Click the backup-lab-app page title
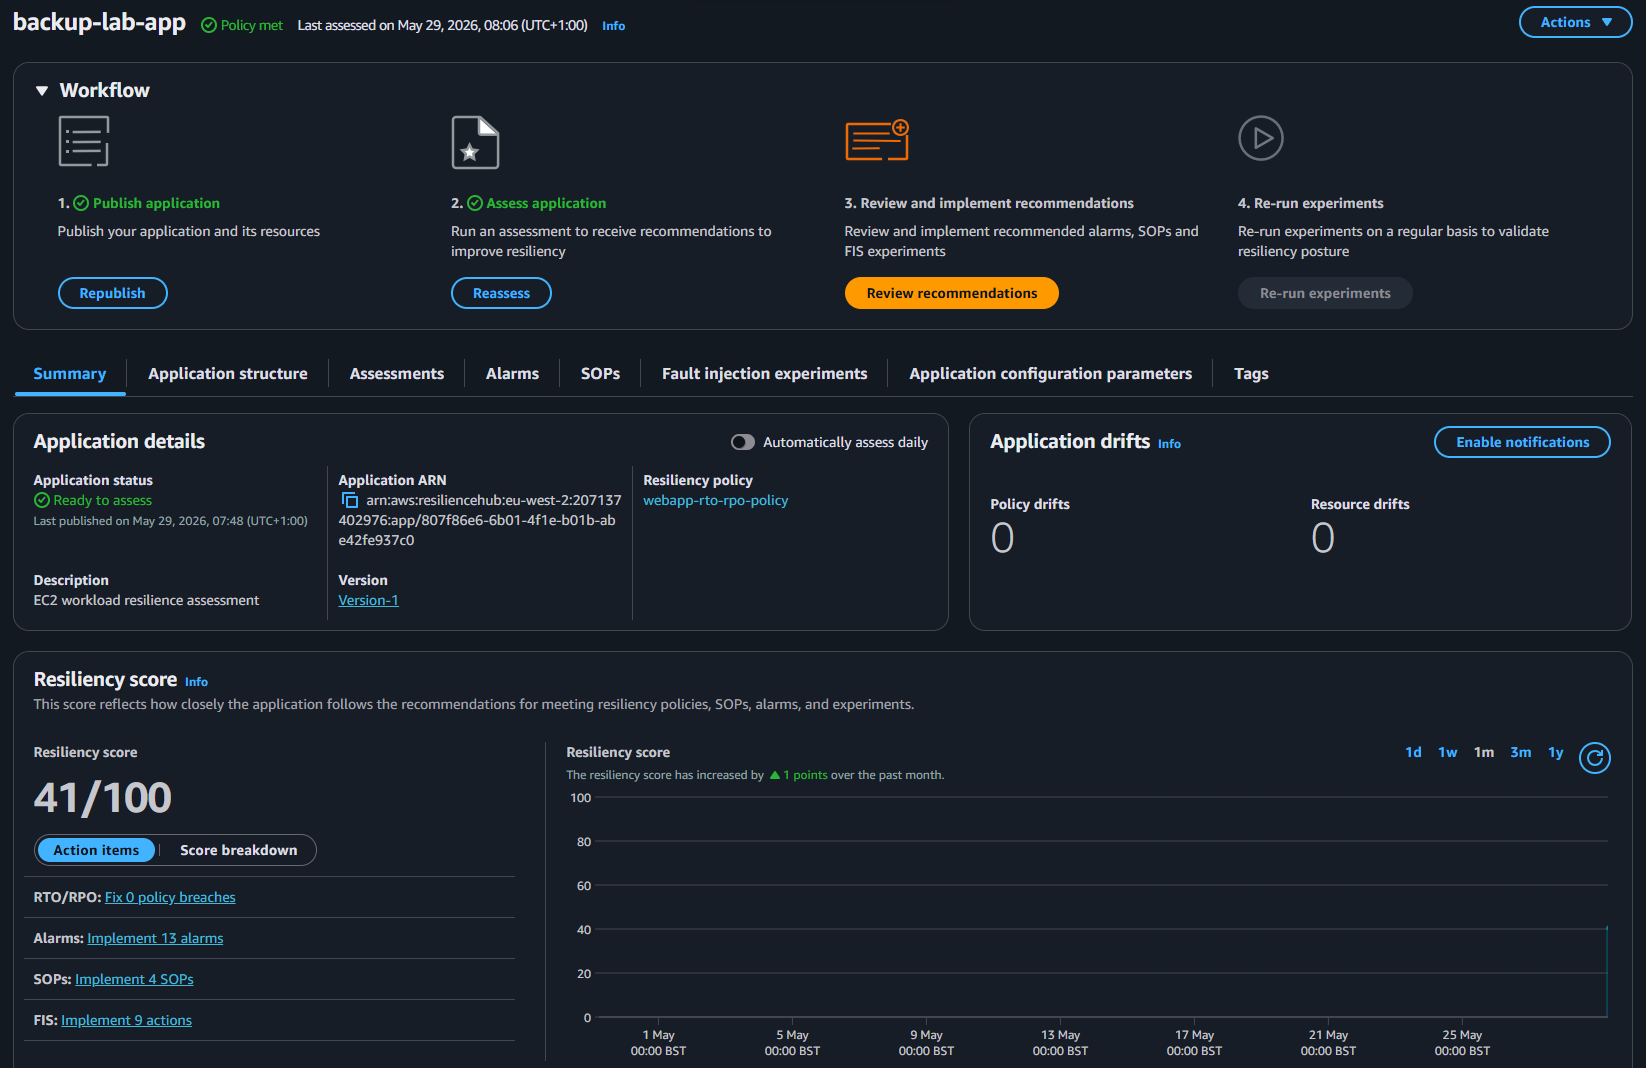The width and height of the screenshot is (1646, 1068). pos(99,22)
